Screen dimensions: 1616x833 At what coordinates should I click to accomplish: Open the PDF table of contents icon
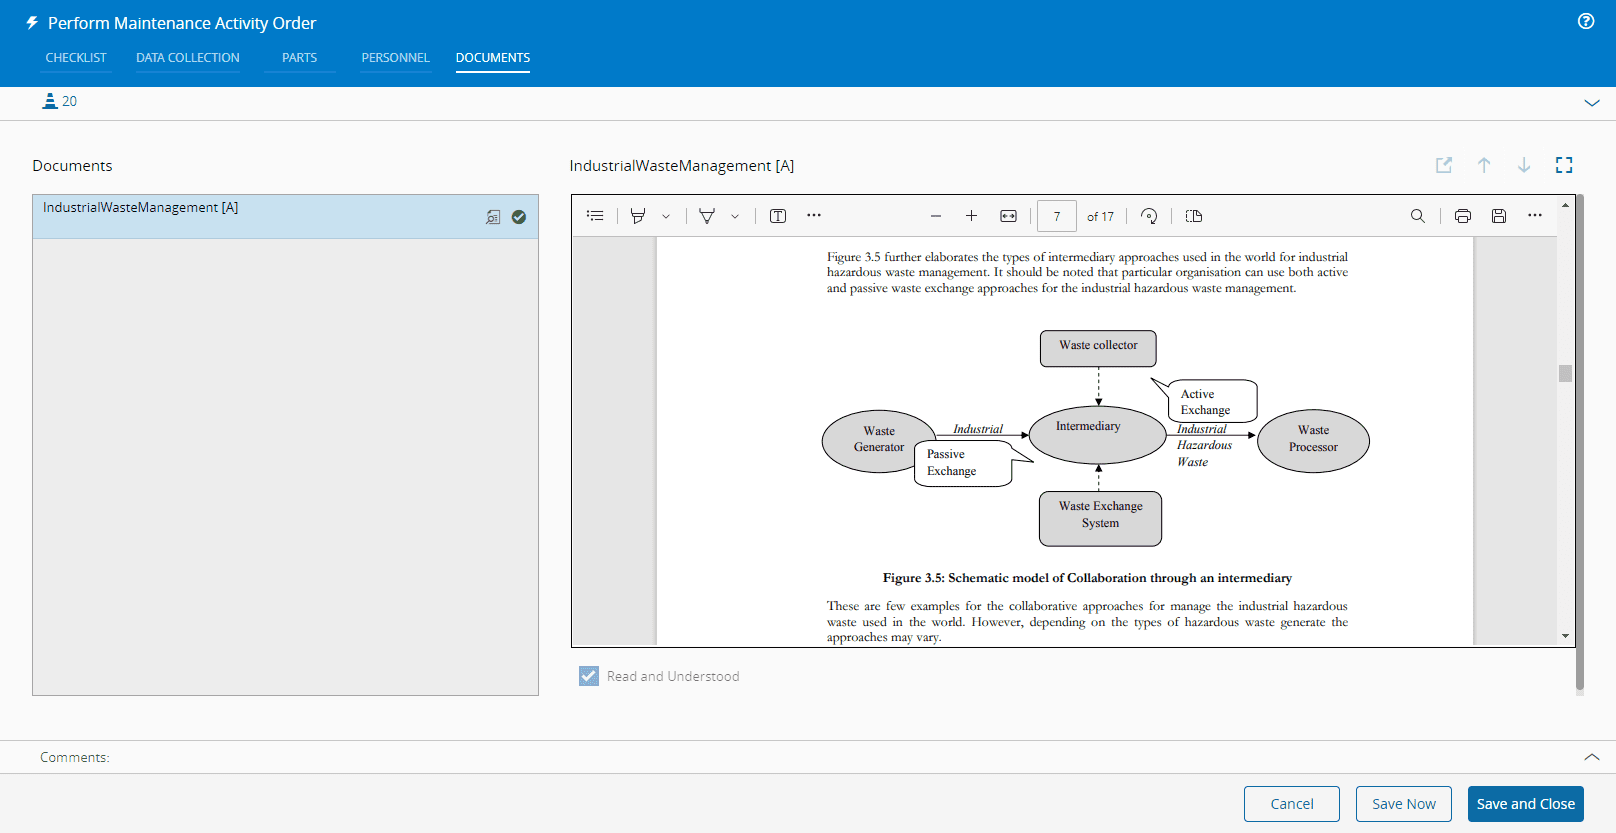click(595, 216)
